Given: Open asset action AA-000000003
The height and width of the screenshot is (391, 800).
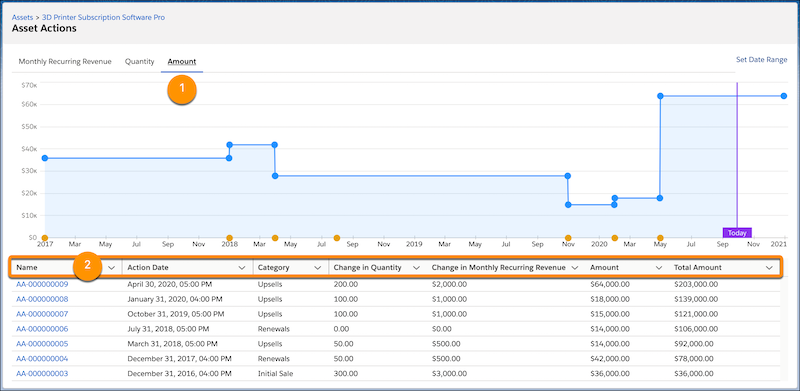Looking at the screenshot, I should click(42, 374).
